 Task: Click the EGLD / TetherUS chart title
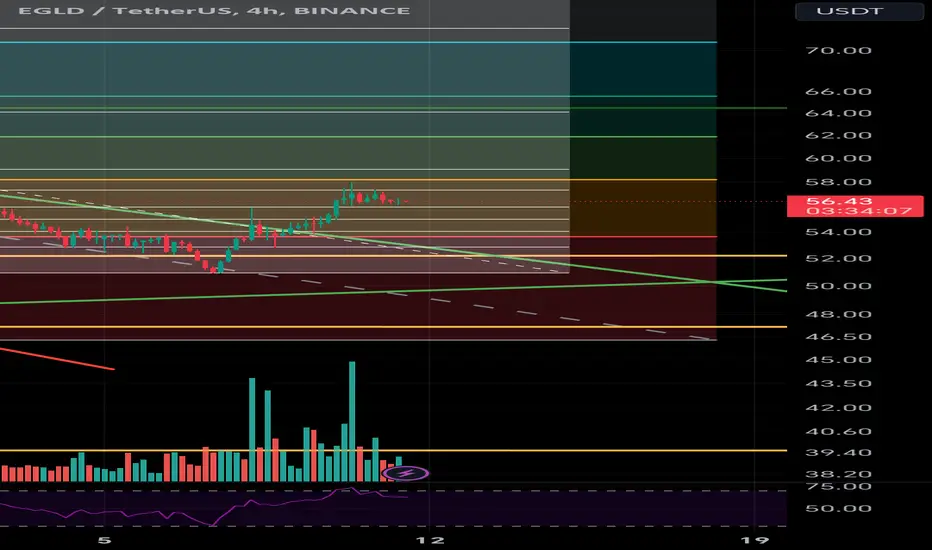coord(214,11)
